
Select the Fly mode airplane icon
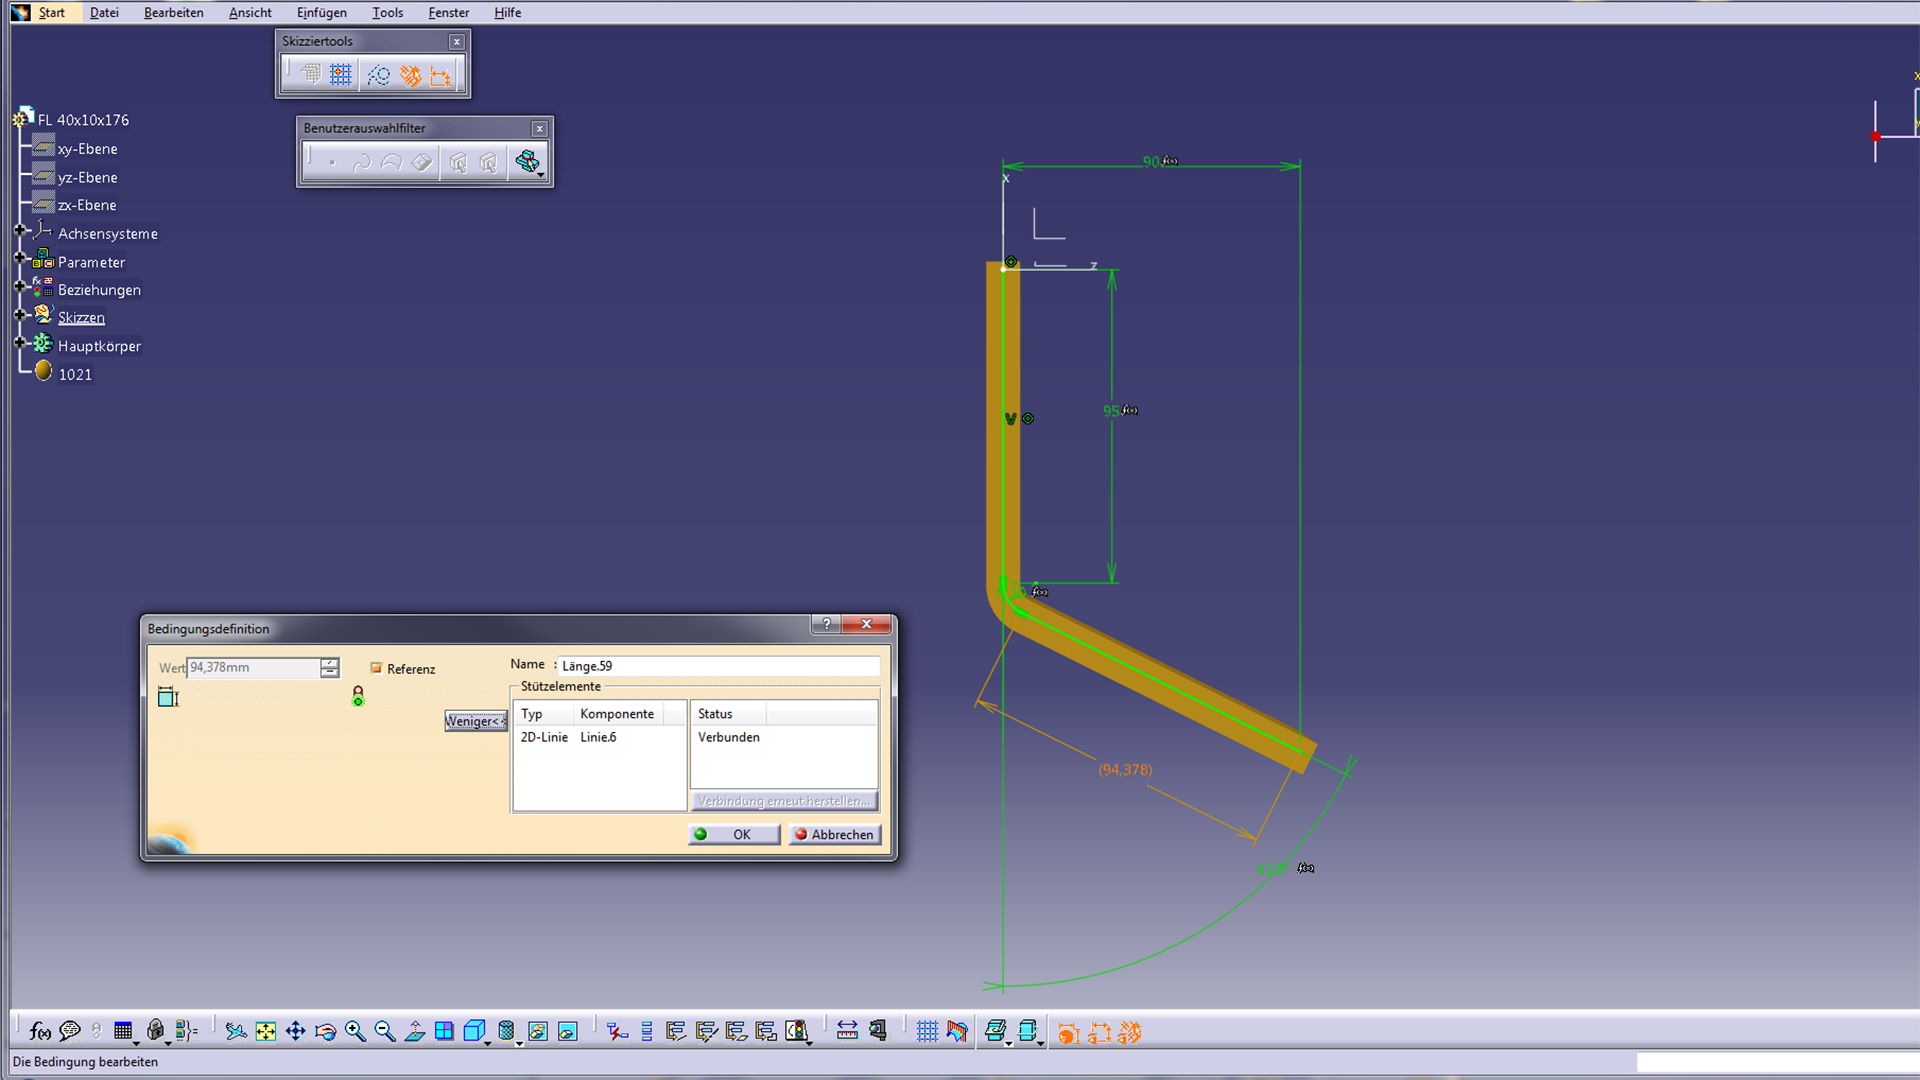(x=236, y=1031)
